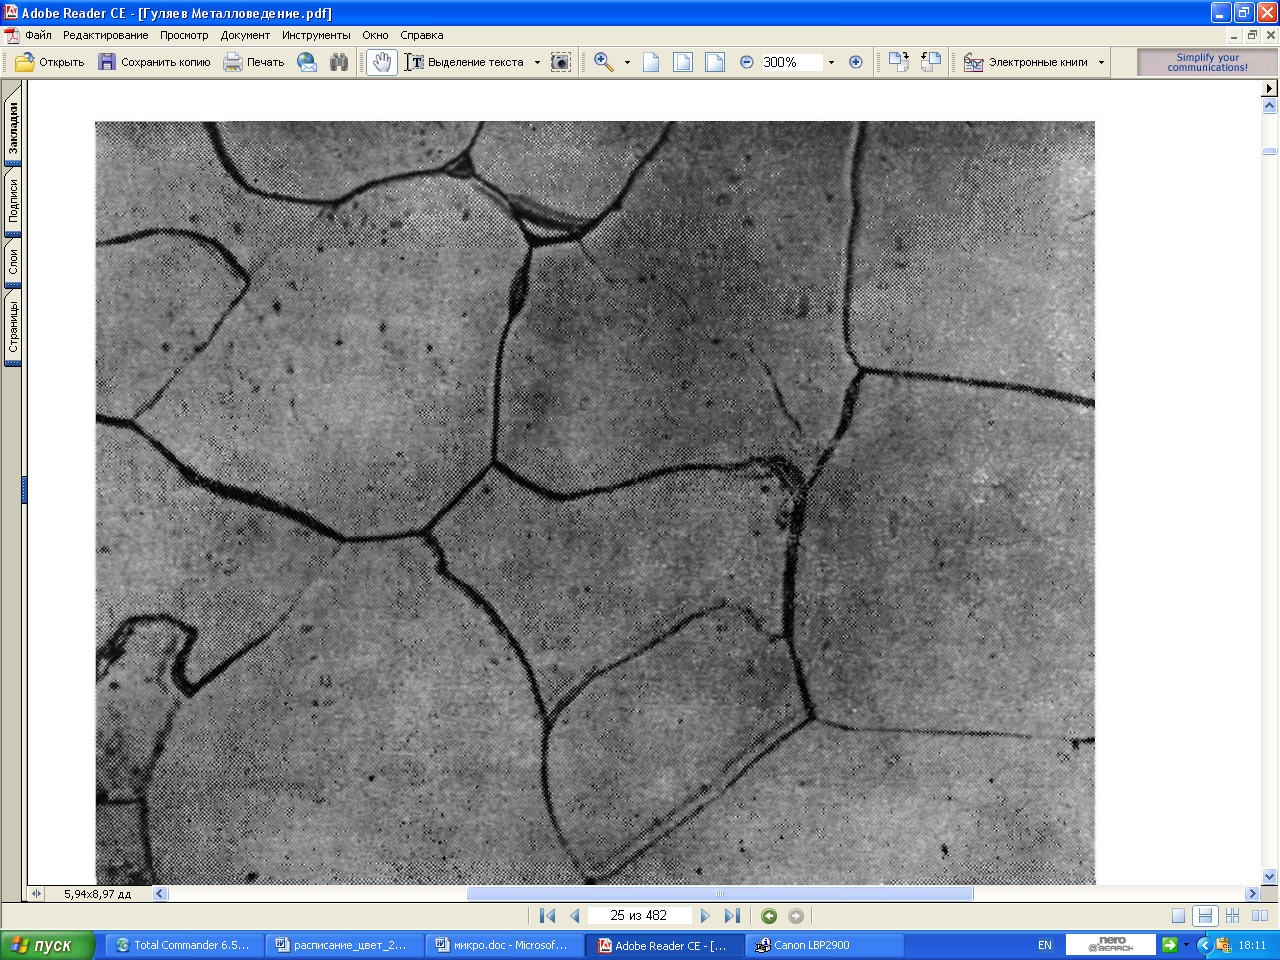Screen dimensions: 1280x960
Task: Rotate page counterclockwise icon
Action: tap(931, 62)
